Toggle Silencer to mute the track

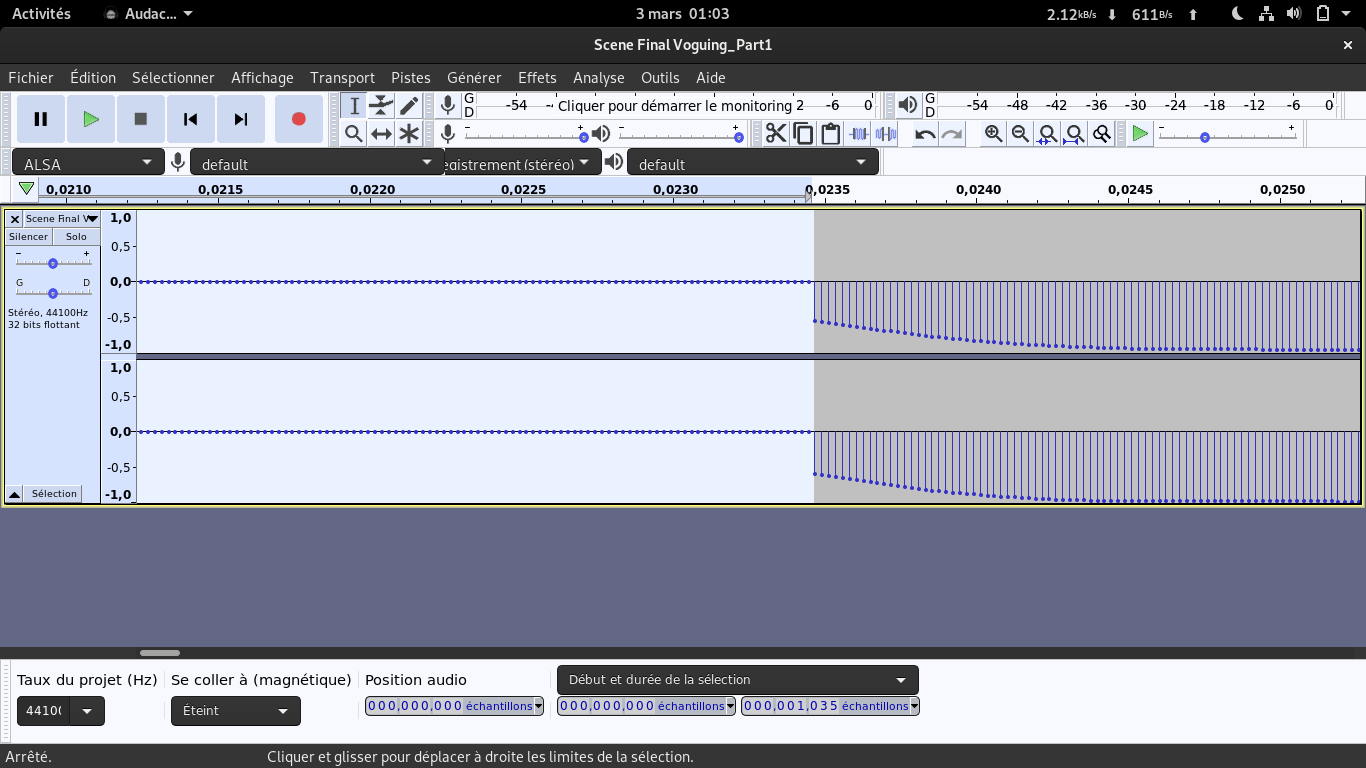28,237
